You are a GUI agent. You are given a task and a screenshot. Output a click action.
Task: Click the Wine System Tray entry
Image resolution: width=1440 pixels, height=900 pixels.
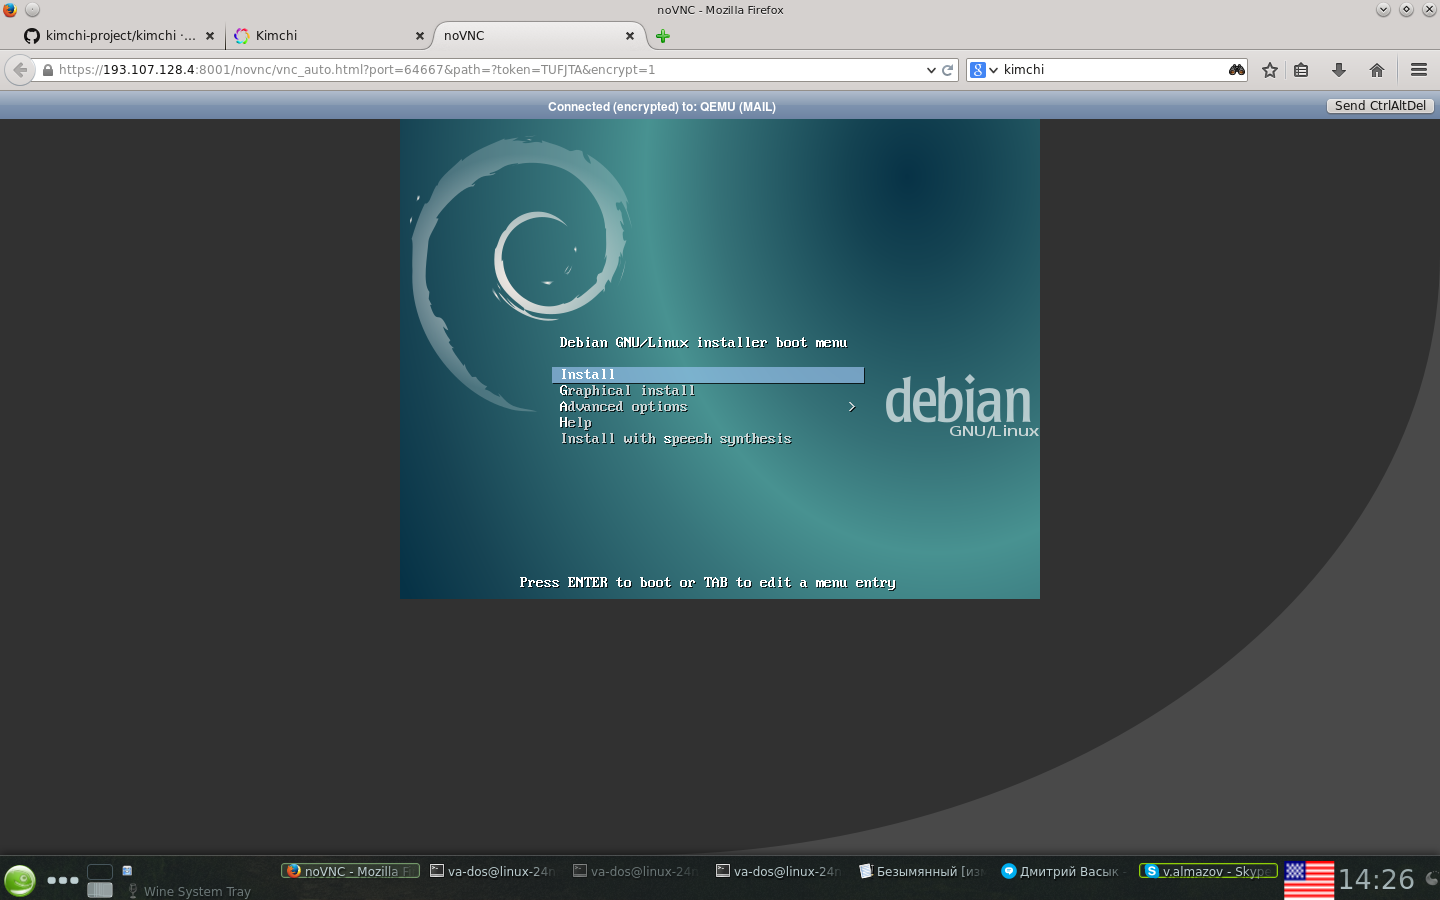(188, 891)
